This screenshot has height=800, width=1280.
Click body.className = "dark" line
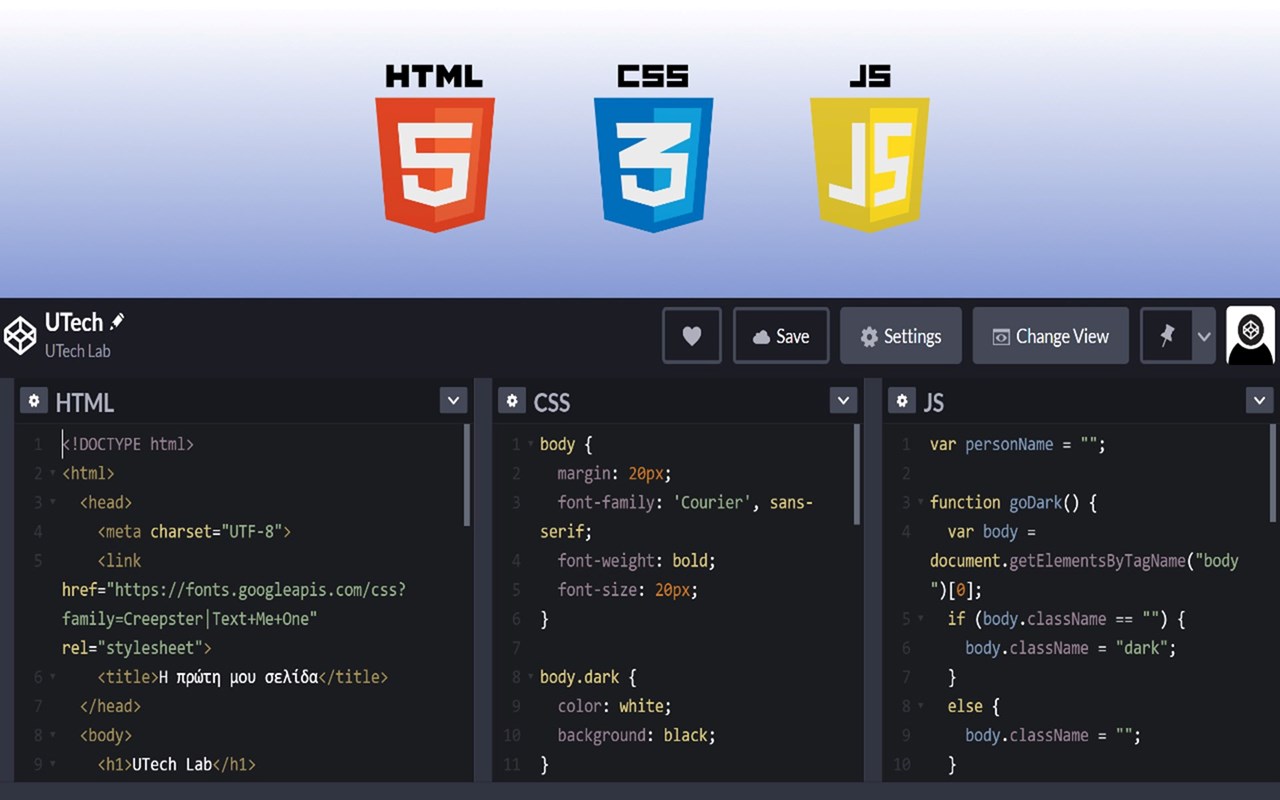[x=1070, y=648]
